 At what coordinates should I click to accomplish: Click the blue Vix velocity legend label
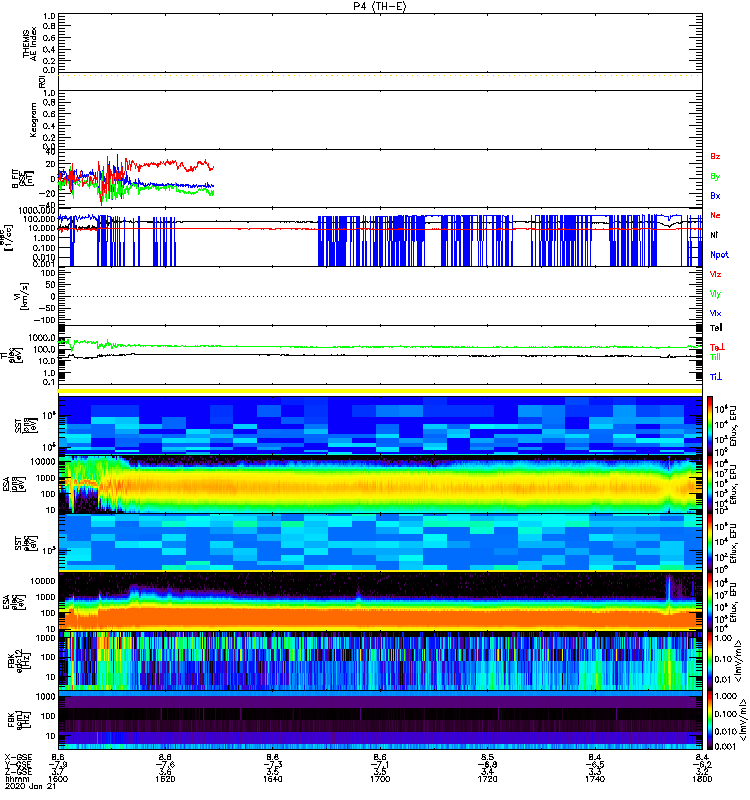click(715, 313)
